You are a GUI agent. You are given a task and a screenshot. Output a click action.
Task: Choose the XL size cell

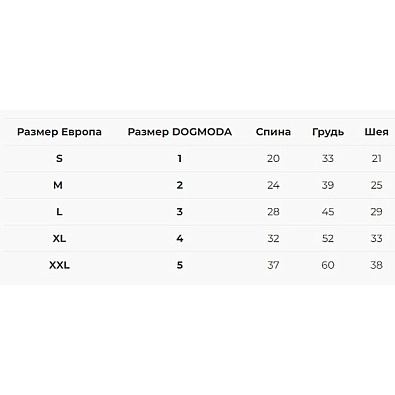(59, 238)
